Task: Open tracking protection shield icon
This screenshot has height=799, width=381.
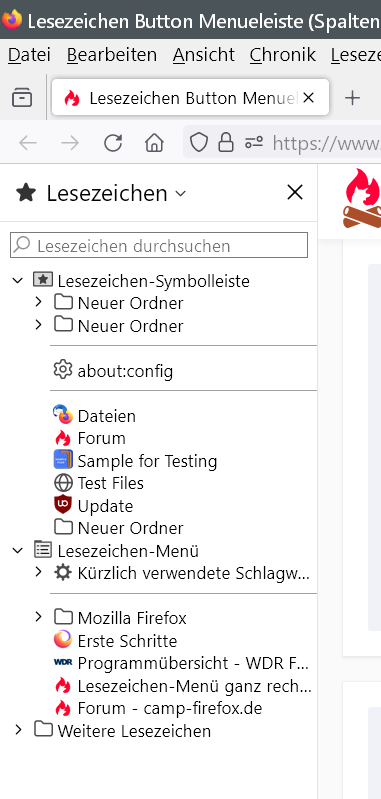Action: coord(199,143)
